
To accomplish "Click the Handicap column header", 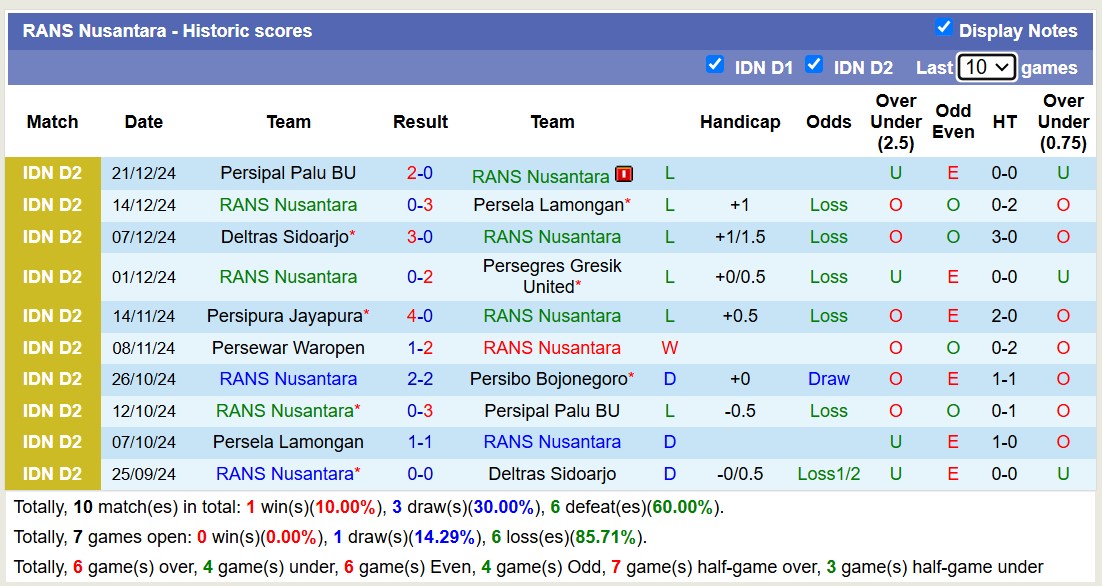I will 740,122.
